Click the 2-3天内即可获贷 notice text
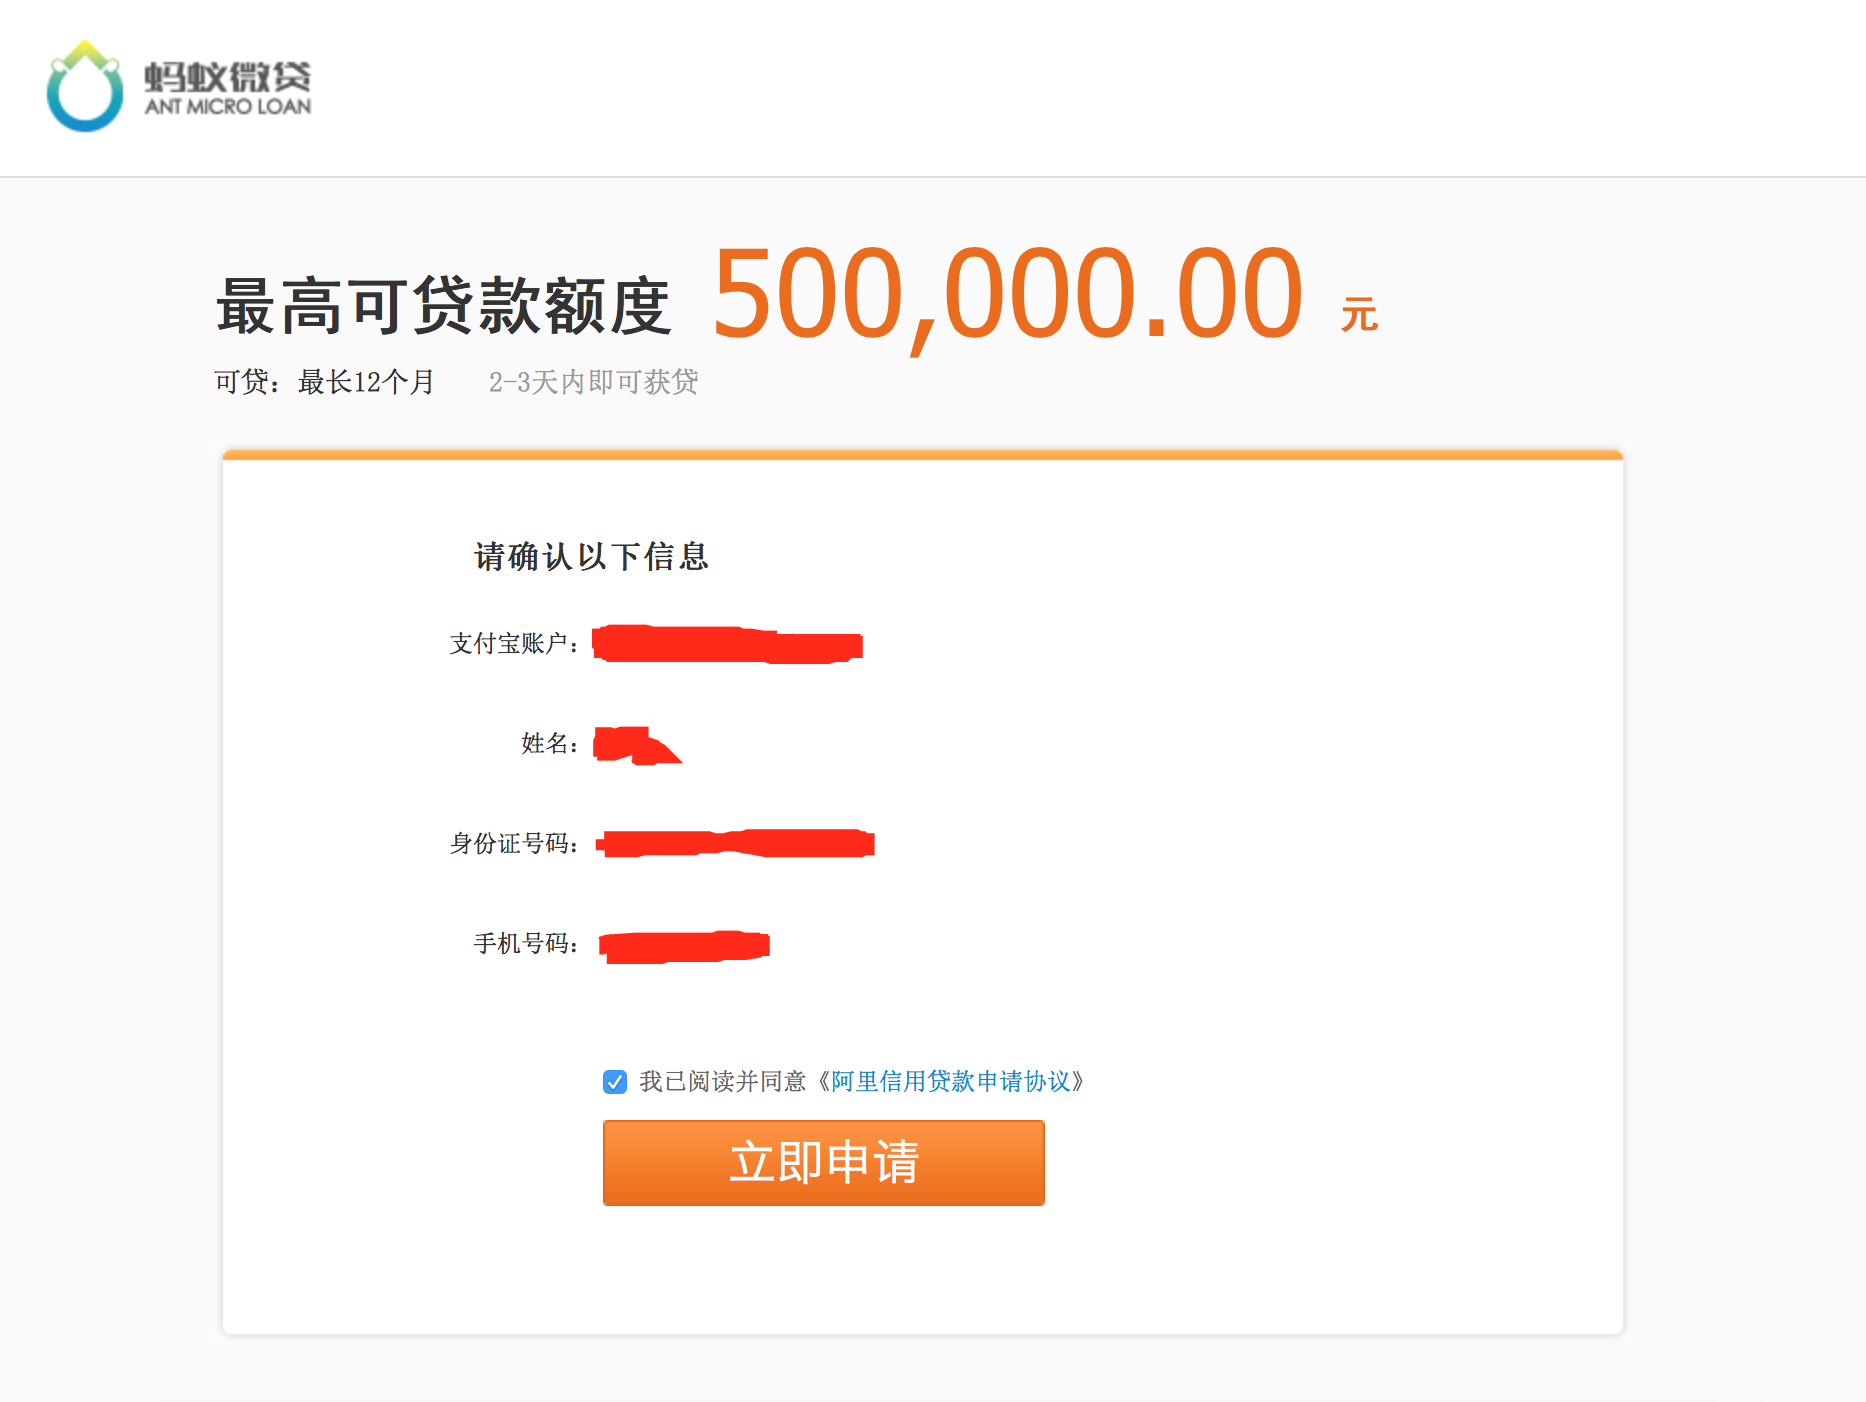 [x=594, y=382]
